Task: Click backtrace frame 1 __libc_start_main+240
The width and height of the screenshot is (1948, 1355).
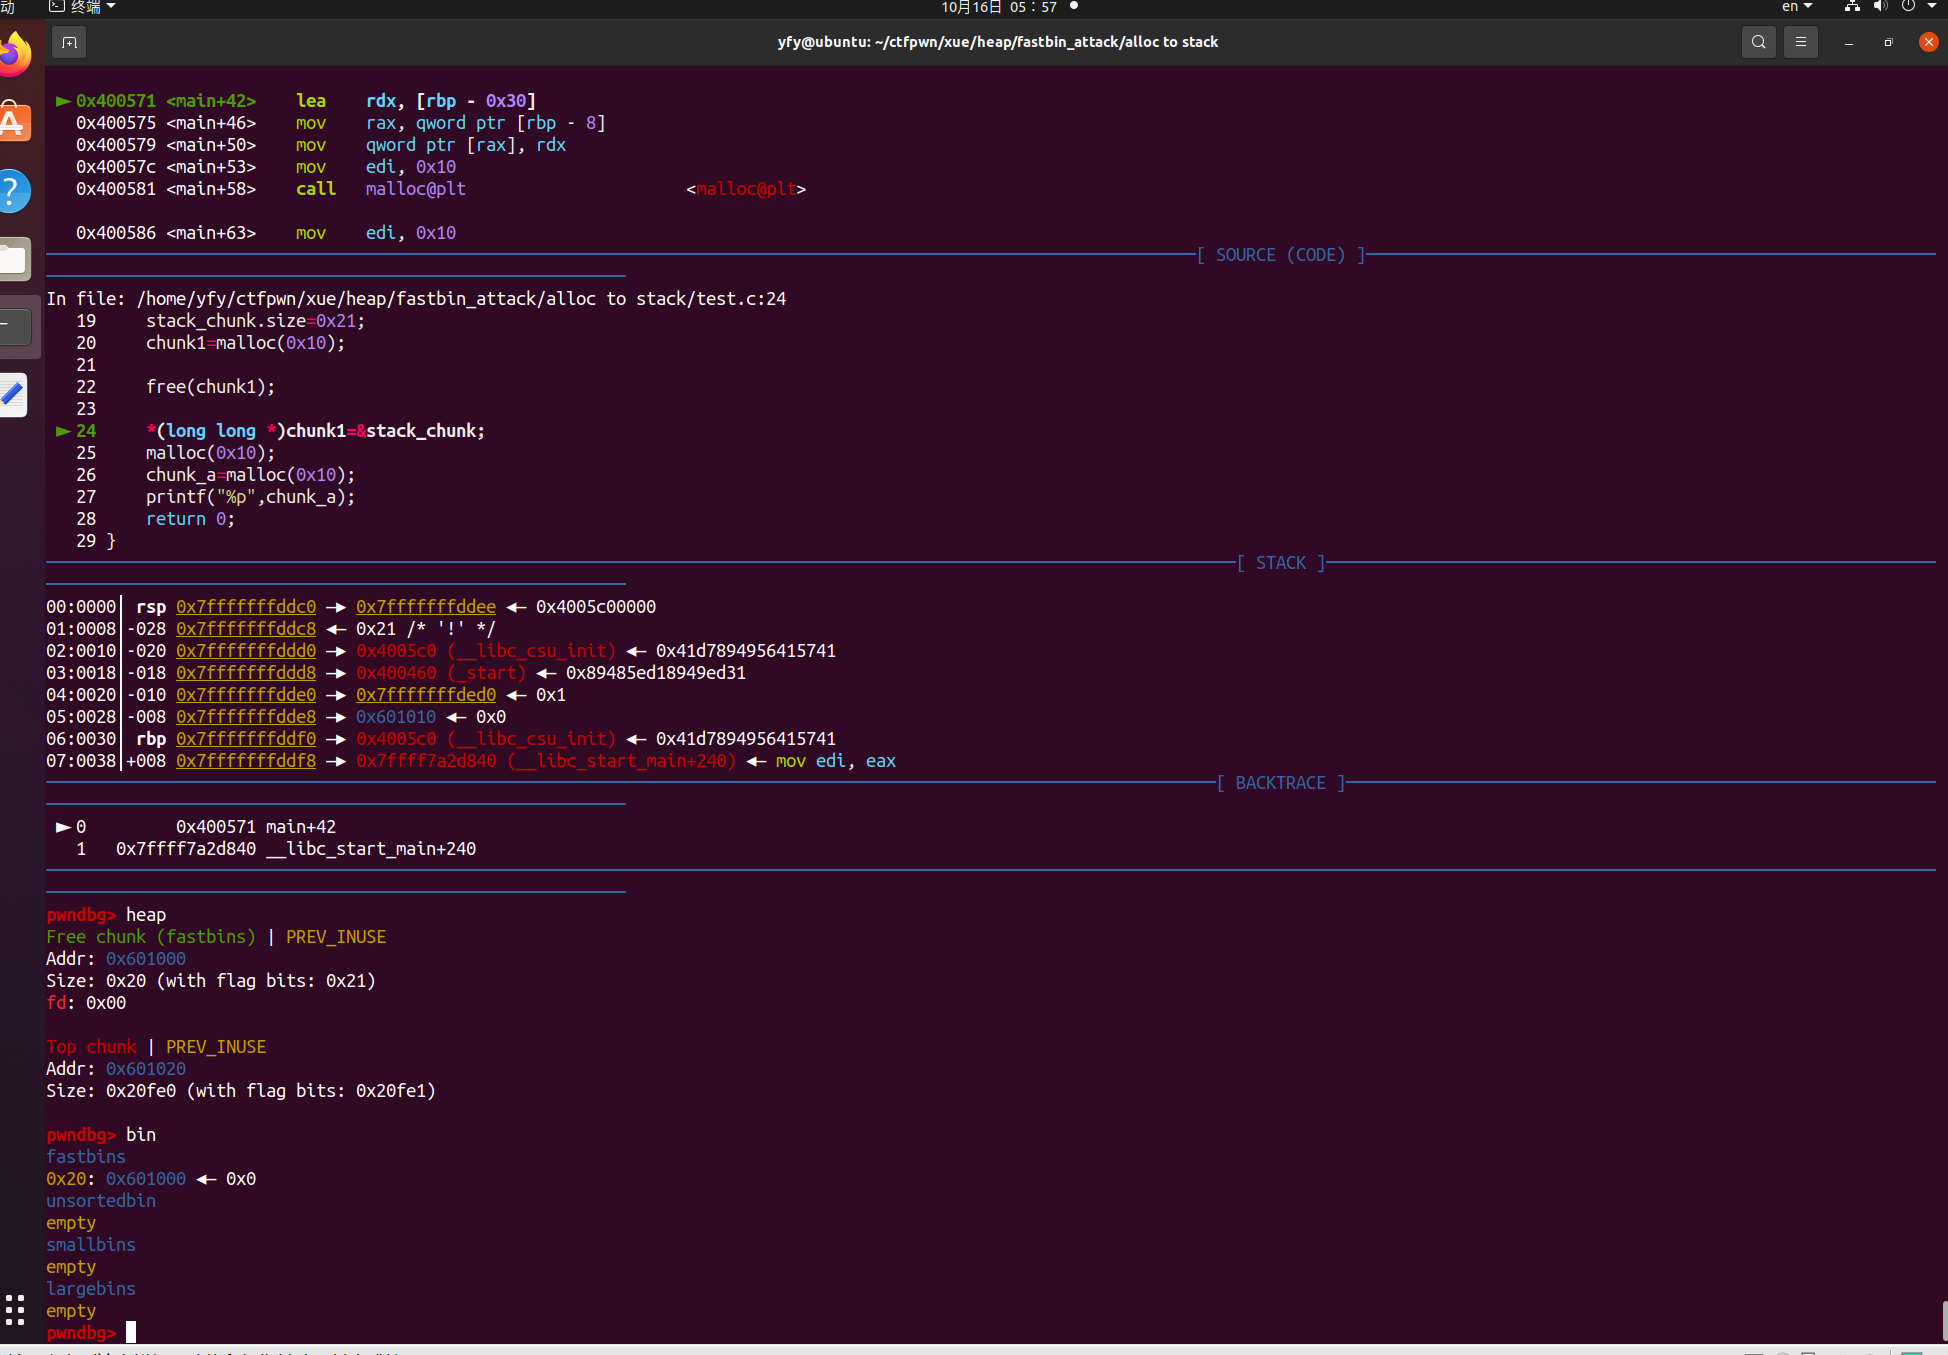Action: (276, 849)
